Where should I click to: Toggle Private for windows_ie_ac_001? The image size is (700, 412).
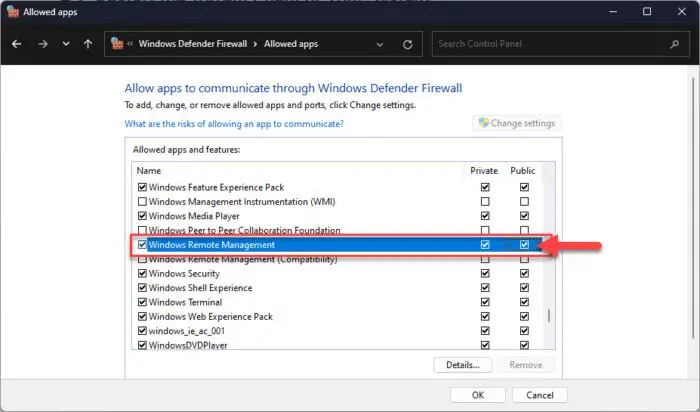tap(485, 331)
